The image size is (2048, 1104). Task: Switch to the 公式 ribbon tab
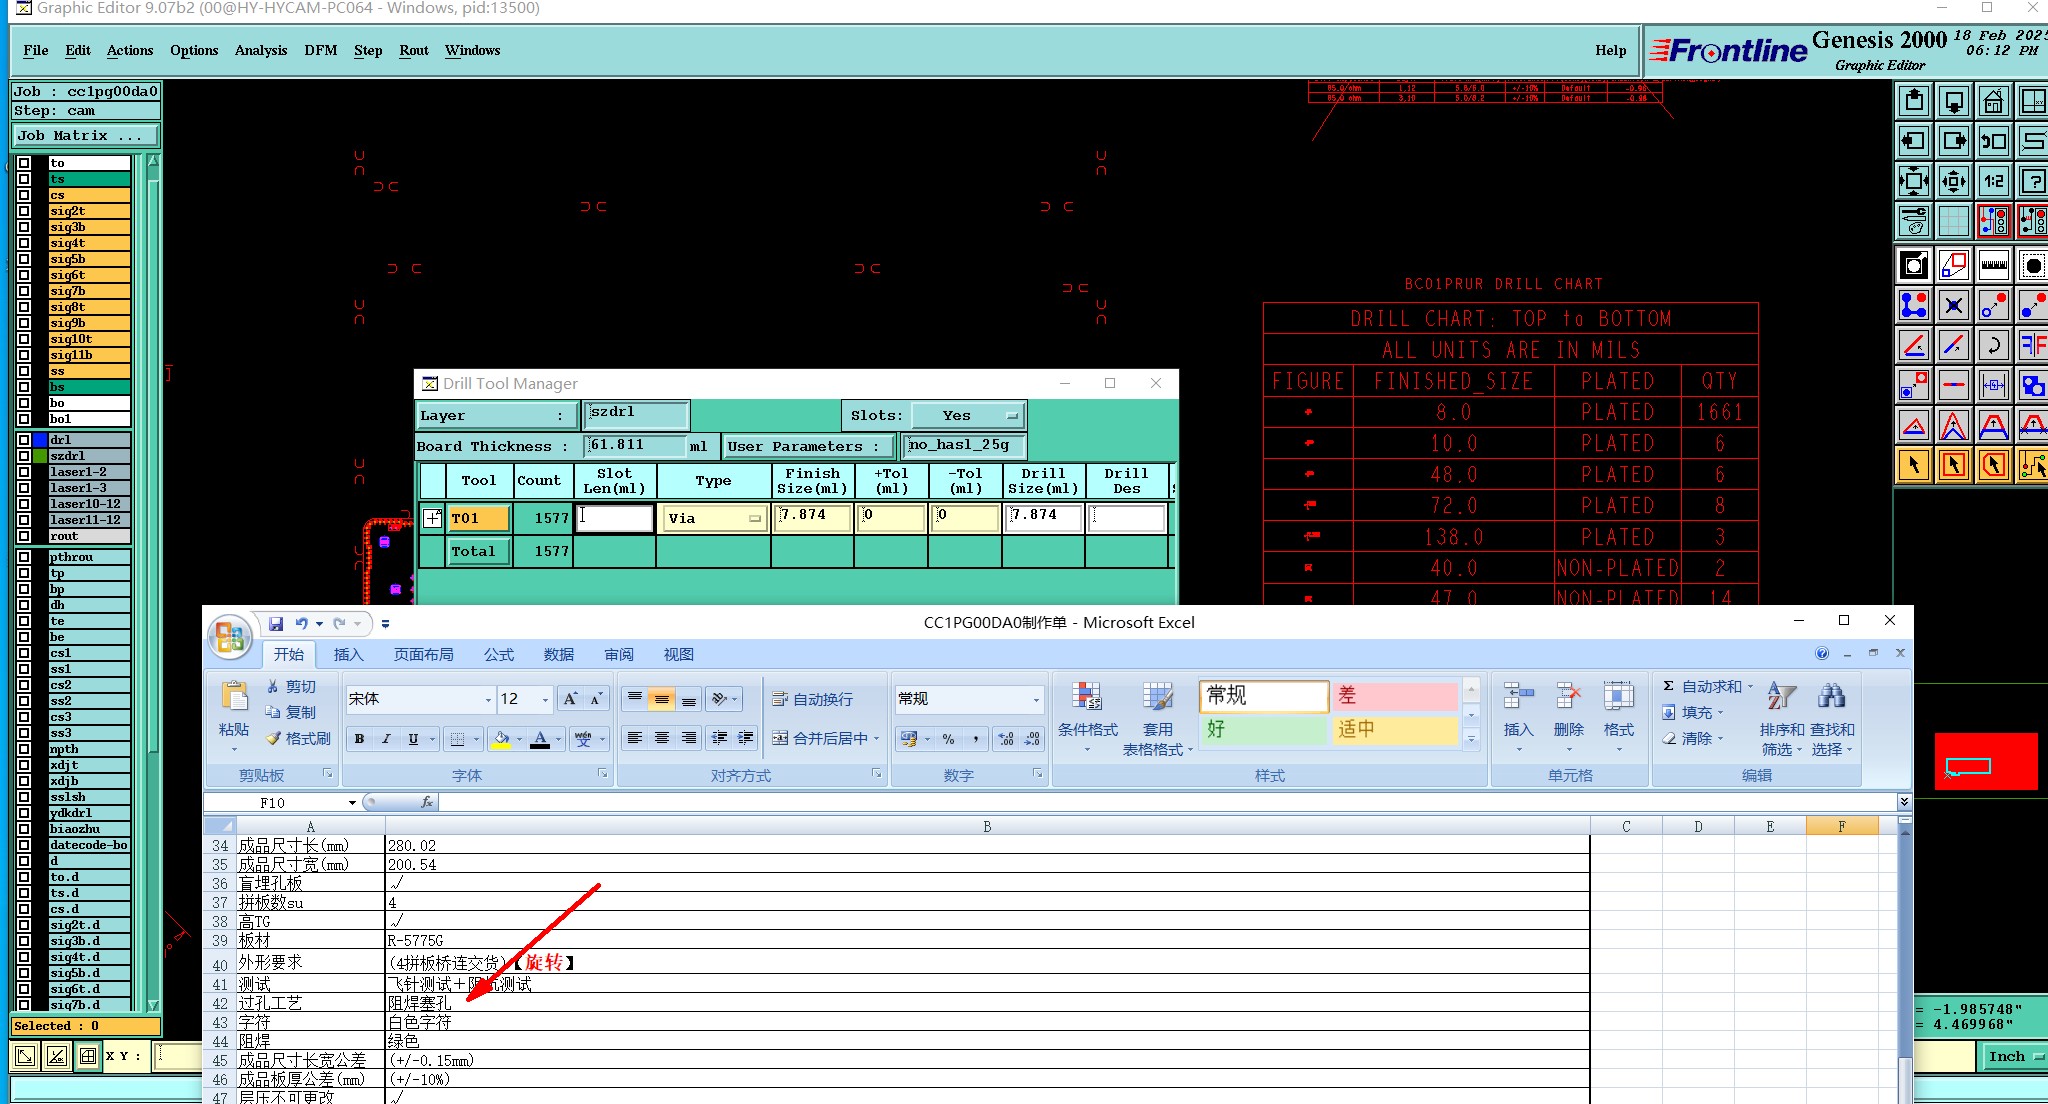click(x=498, y=654)
